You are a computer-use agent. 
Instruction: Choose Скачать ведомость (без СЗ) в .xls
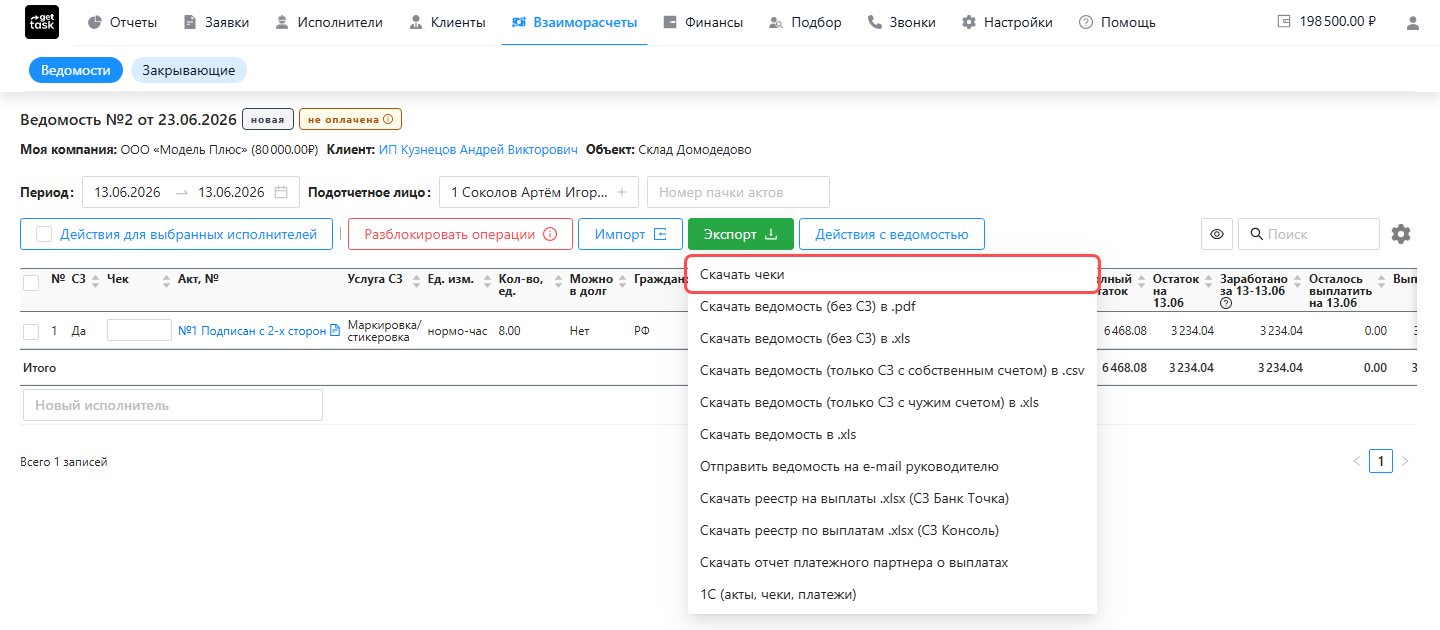pos(892,338)
